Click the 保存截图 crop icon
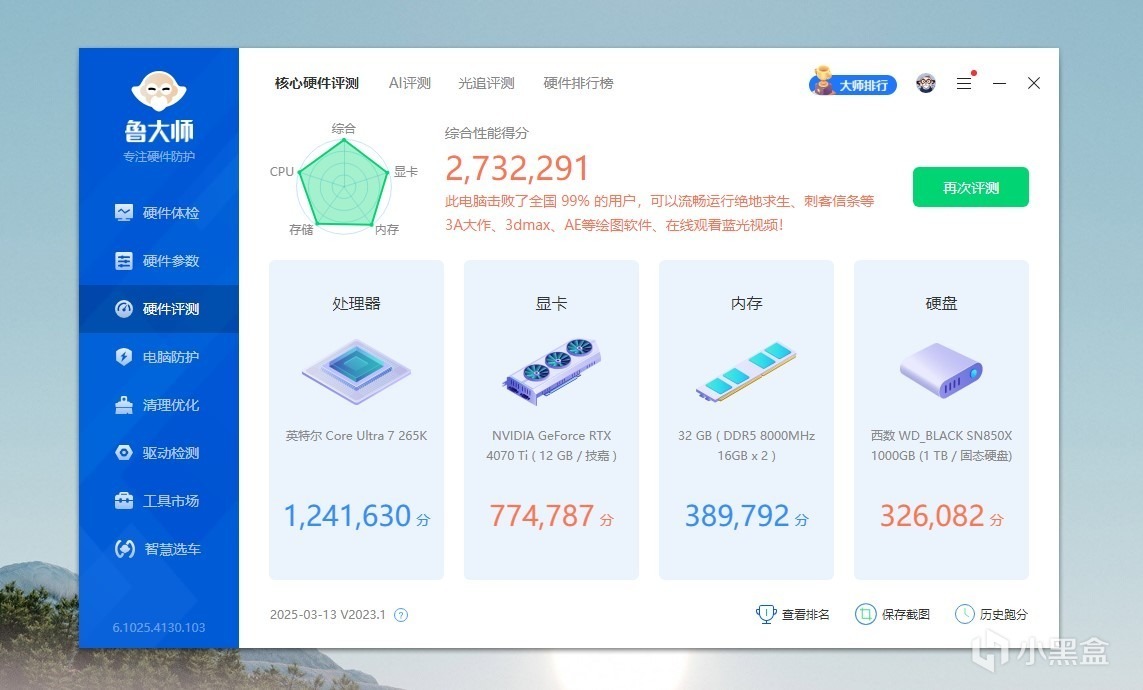This screenshot has width=1143, height=690. 865,614
